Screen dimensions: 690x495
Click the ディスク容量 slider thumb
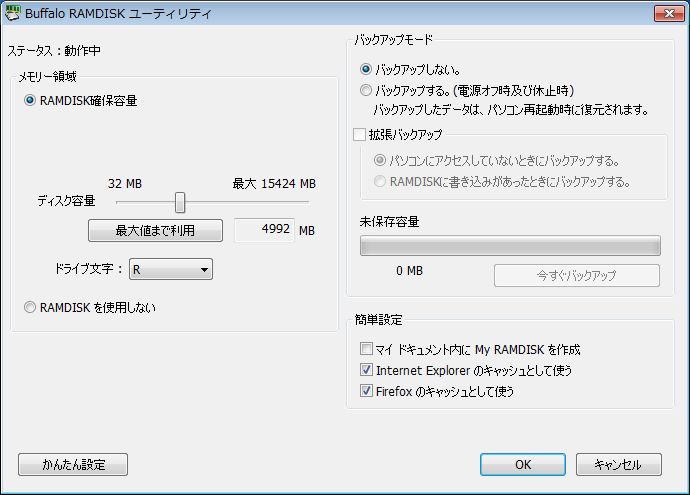pos(180,202)
